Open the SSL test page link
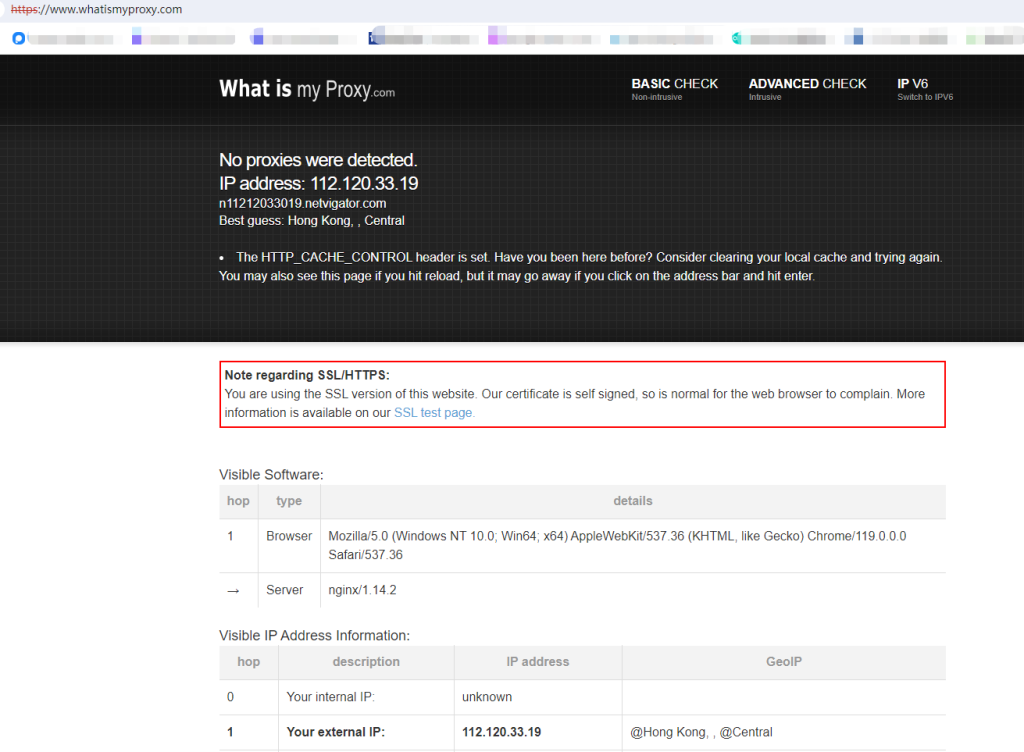The image size is (1024, 752). (x=434, y=412)
